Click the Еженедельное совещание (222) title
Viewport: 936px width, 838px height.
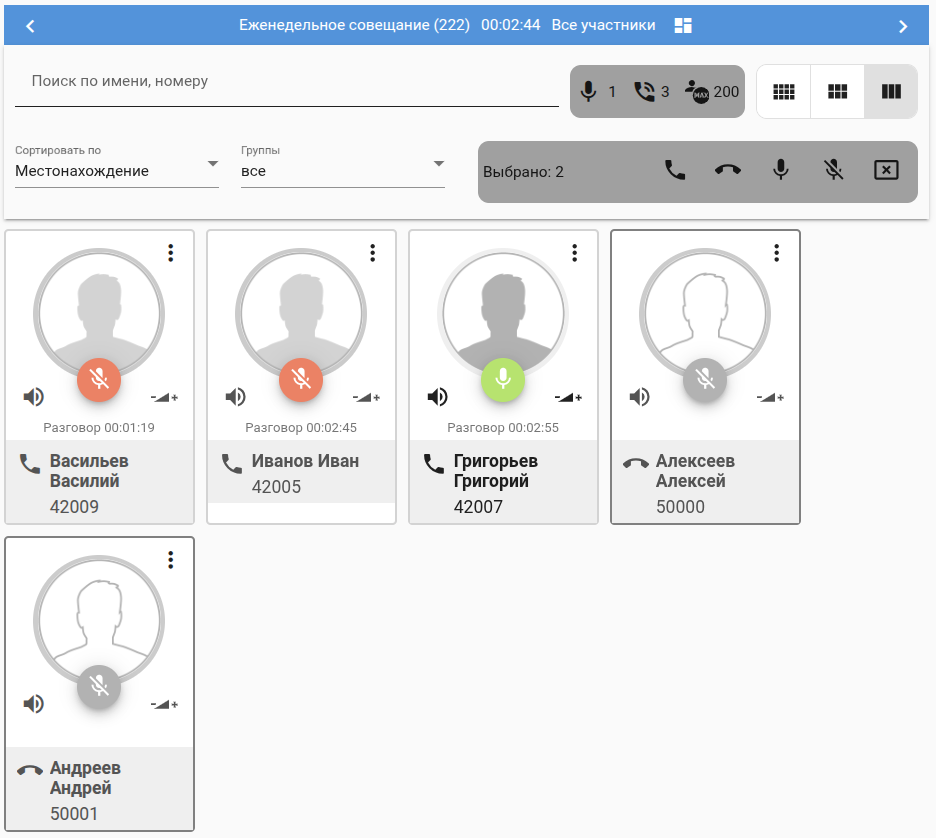(x=354, y=25)
